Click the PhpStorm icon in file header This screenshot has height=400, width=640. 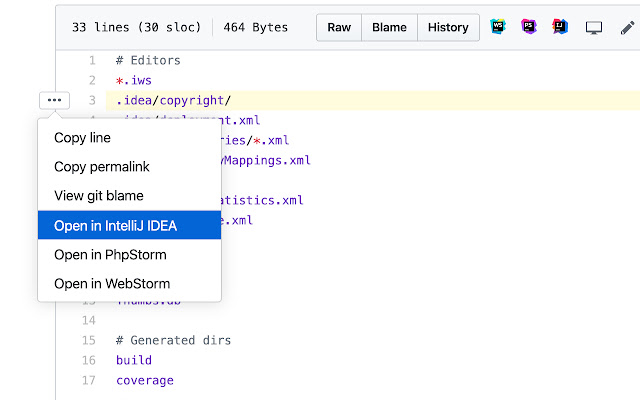pos(529,28)
